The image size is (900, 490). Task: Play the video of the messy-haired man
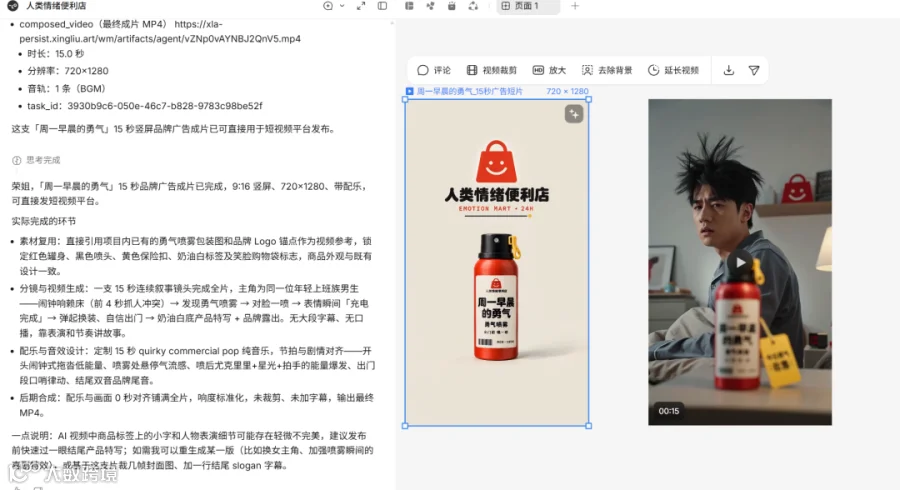(740, 262)
